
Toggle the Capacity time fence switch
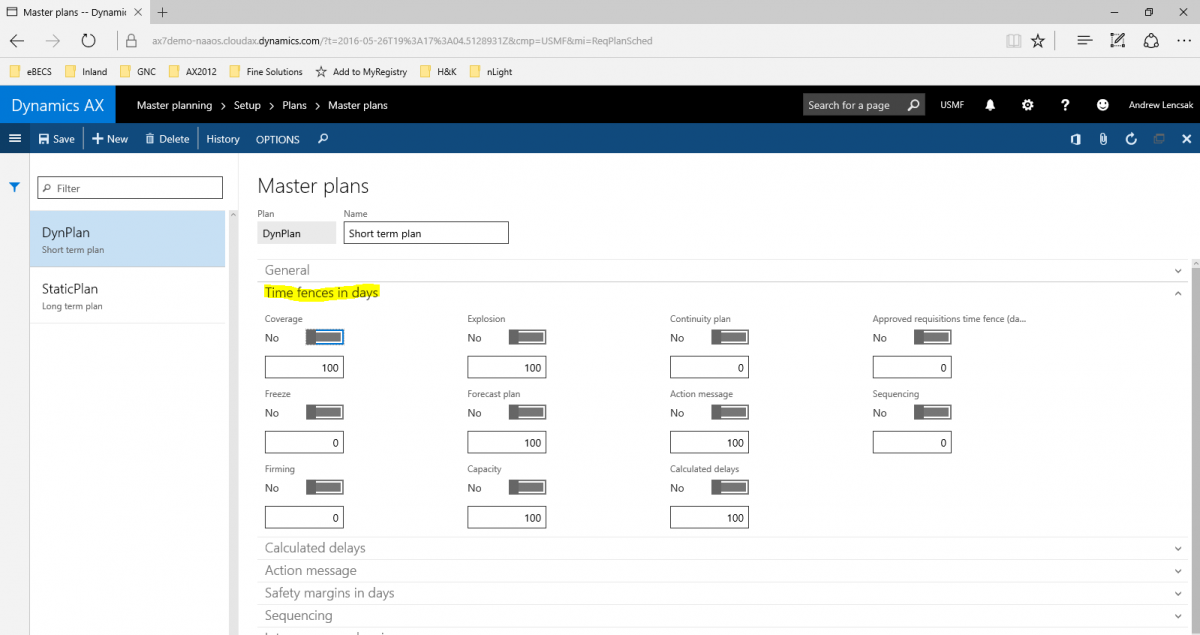pyautogui.click(x=527, y=487)
